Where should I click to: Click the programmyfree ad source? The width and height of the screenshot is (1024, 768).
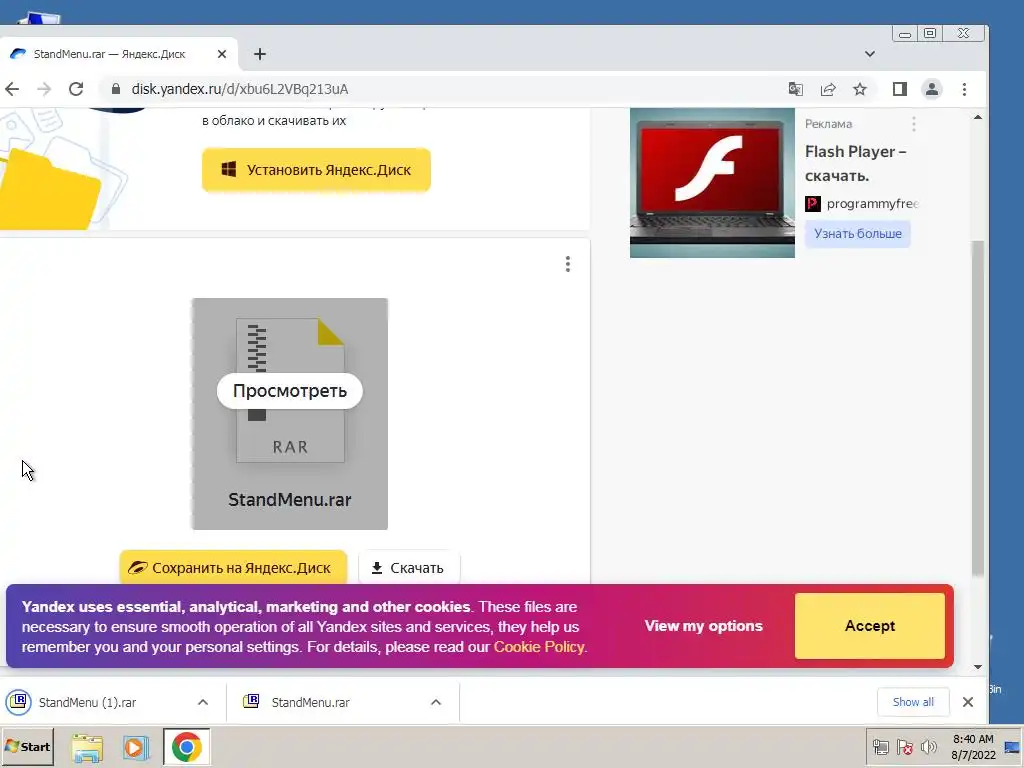click(862, 204)
